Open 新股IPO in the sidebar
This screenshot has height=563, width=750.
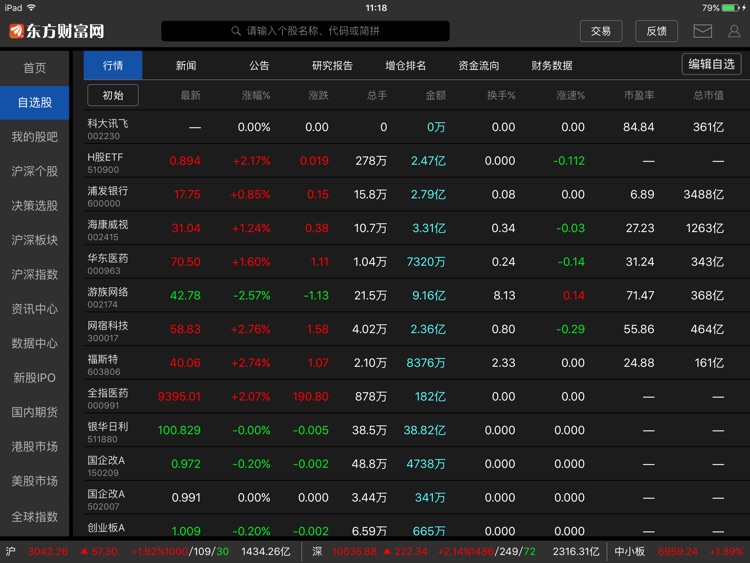tap(34, 378)
